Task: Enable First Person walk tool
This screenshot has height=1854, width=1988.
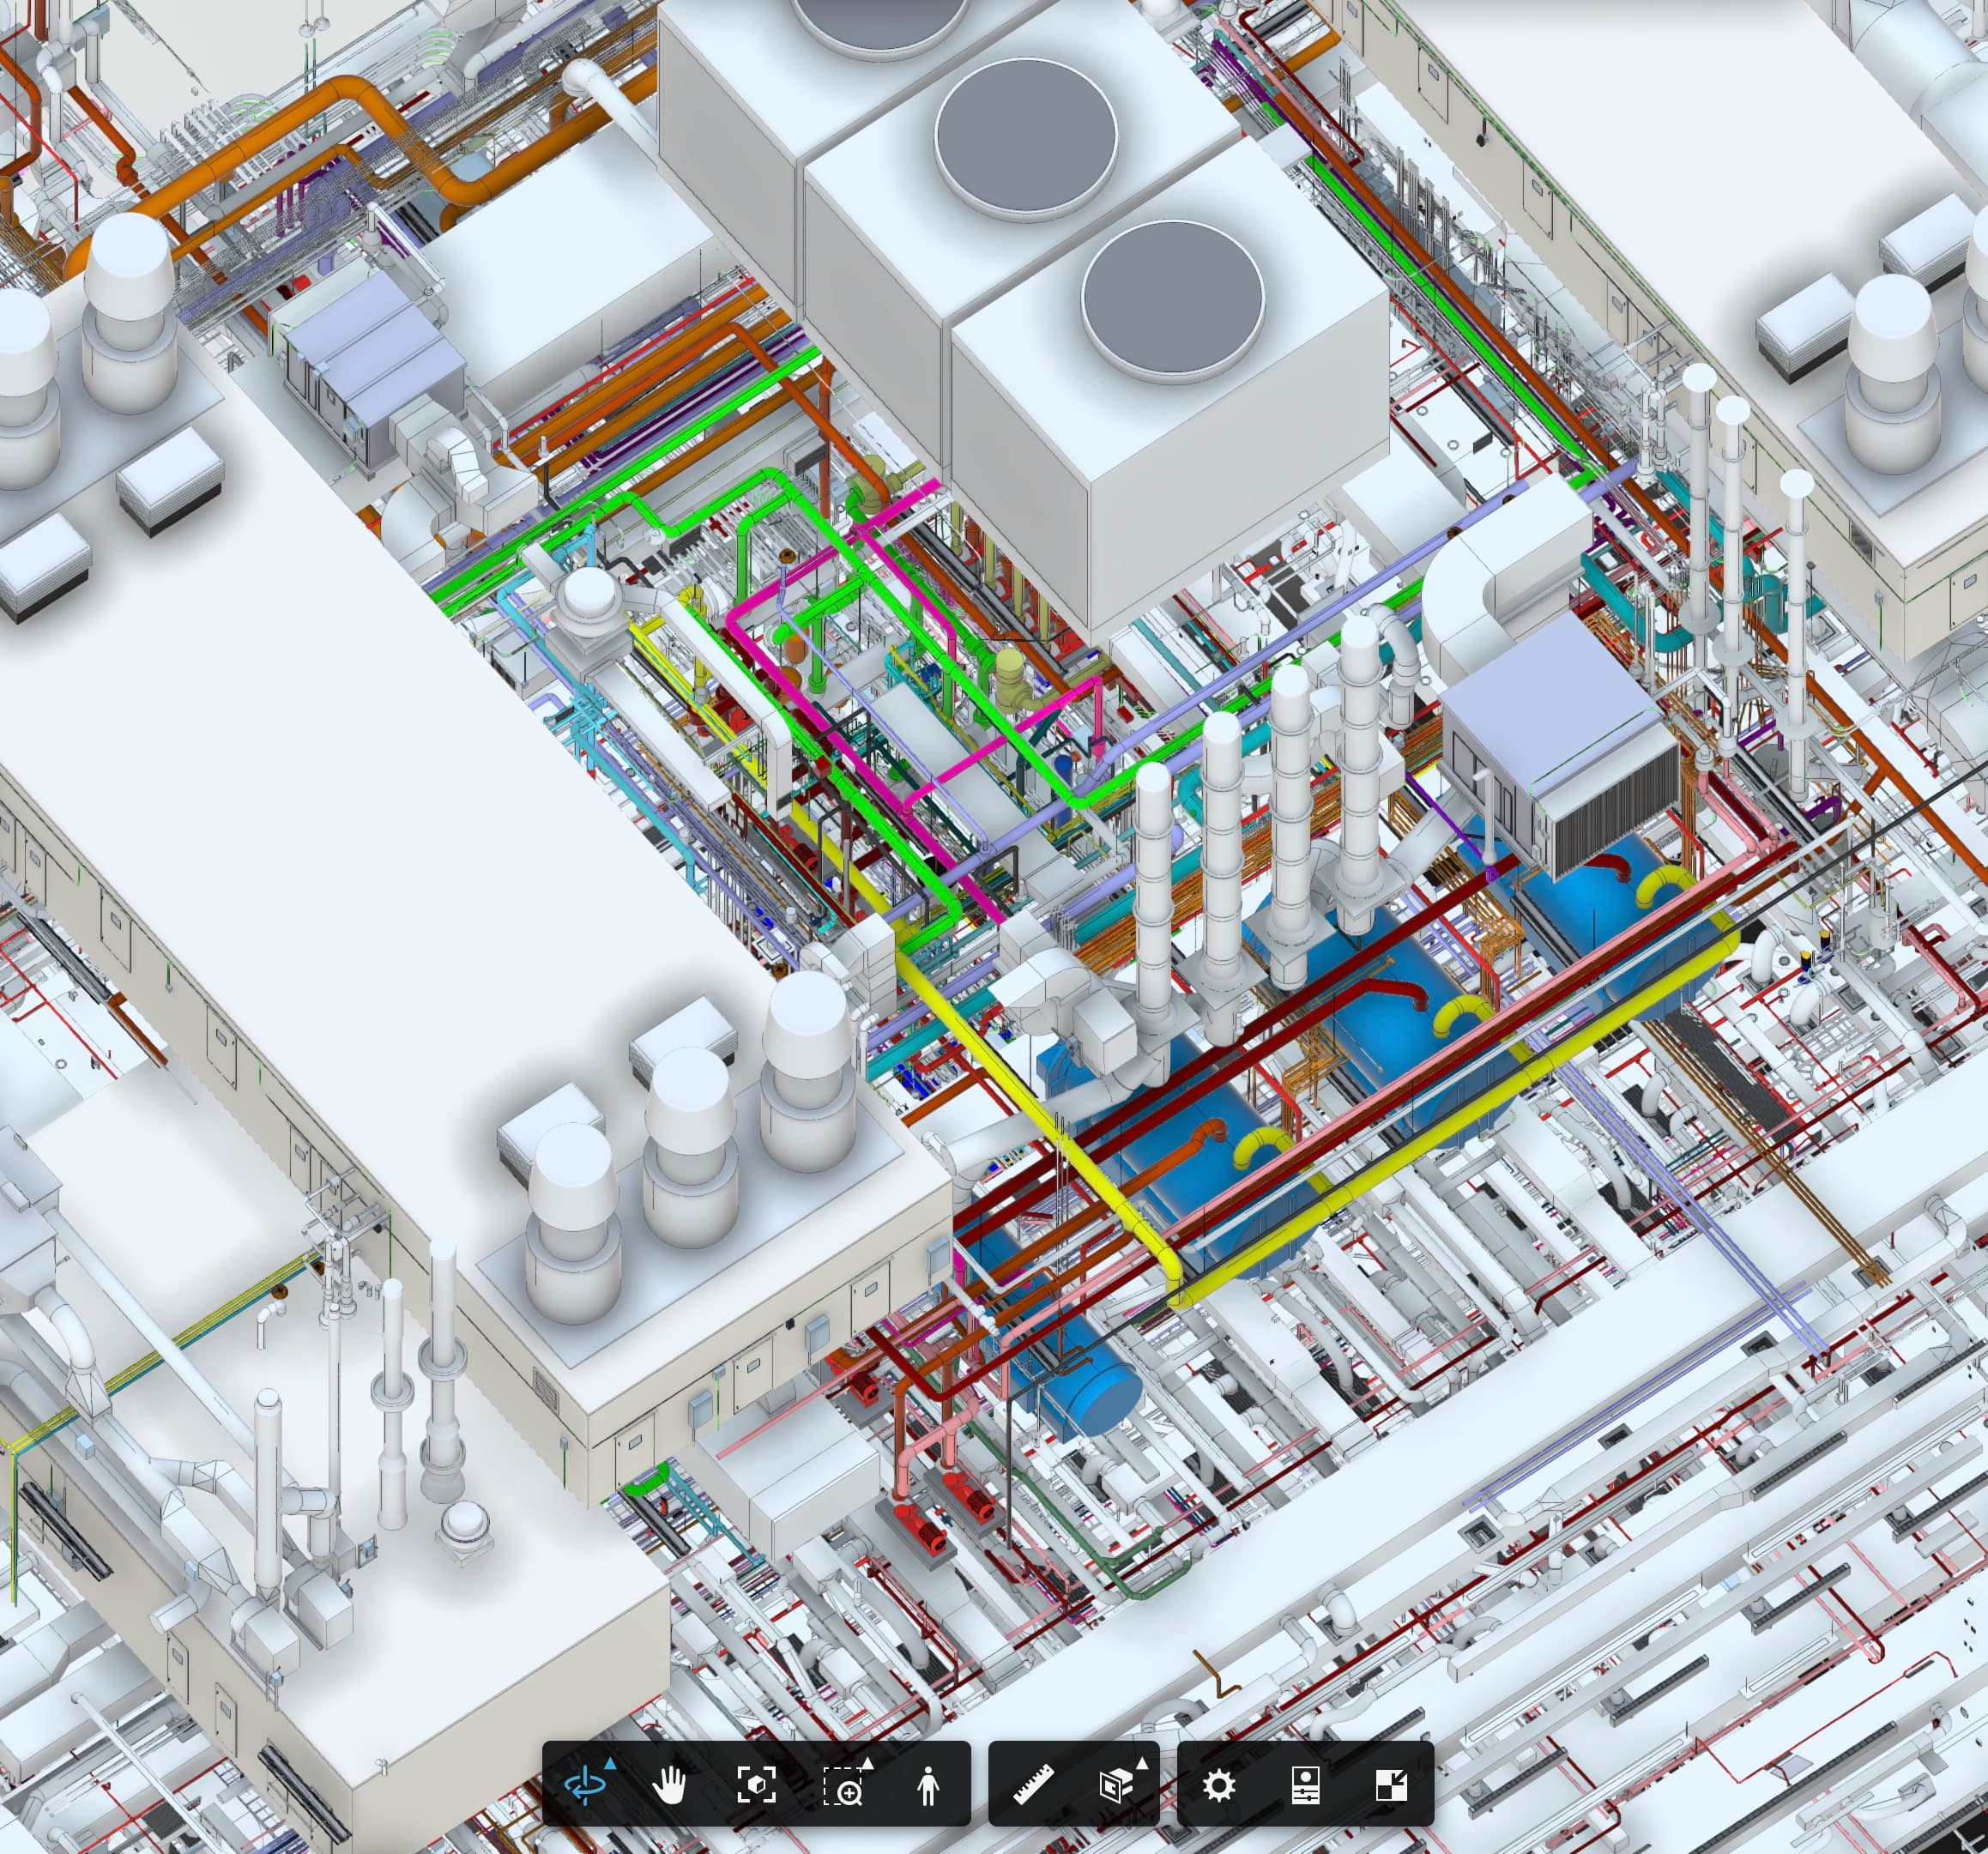Action: [x=928, y=1785]
